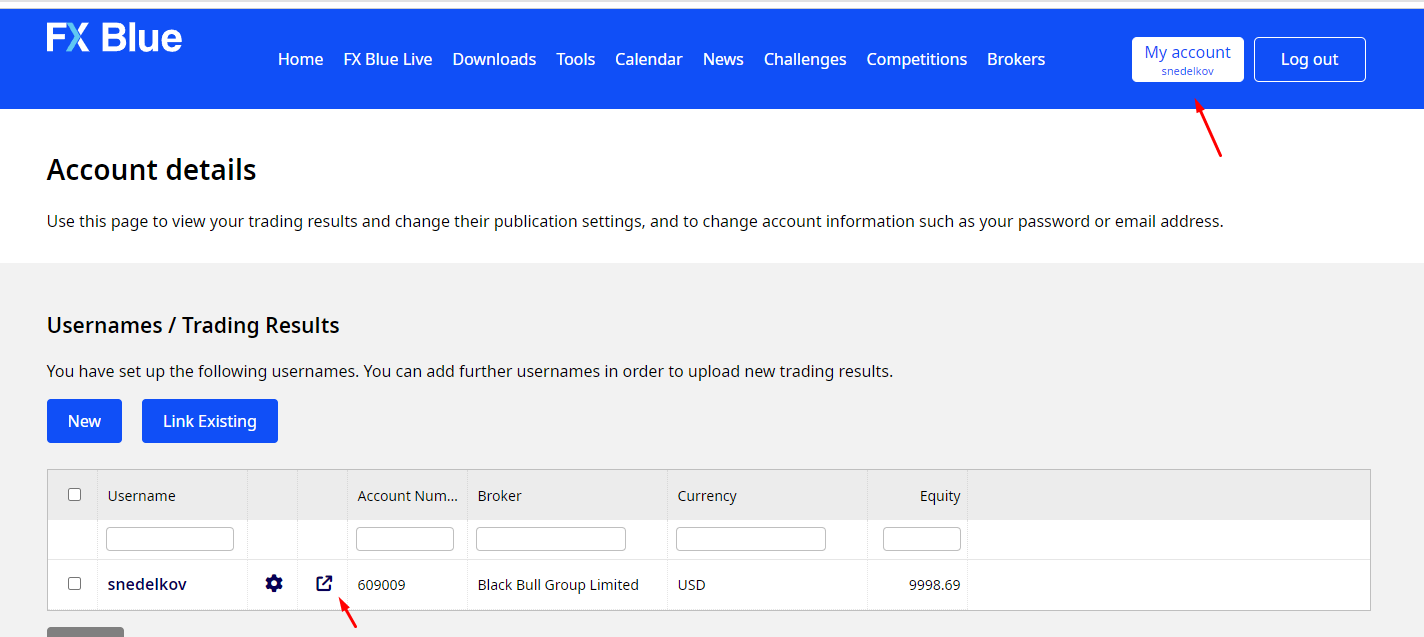Click the Log out button
The height and width of the screenshot is (637, 1424).
tap(1310, 59)
